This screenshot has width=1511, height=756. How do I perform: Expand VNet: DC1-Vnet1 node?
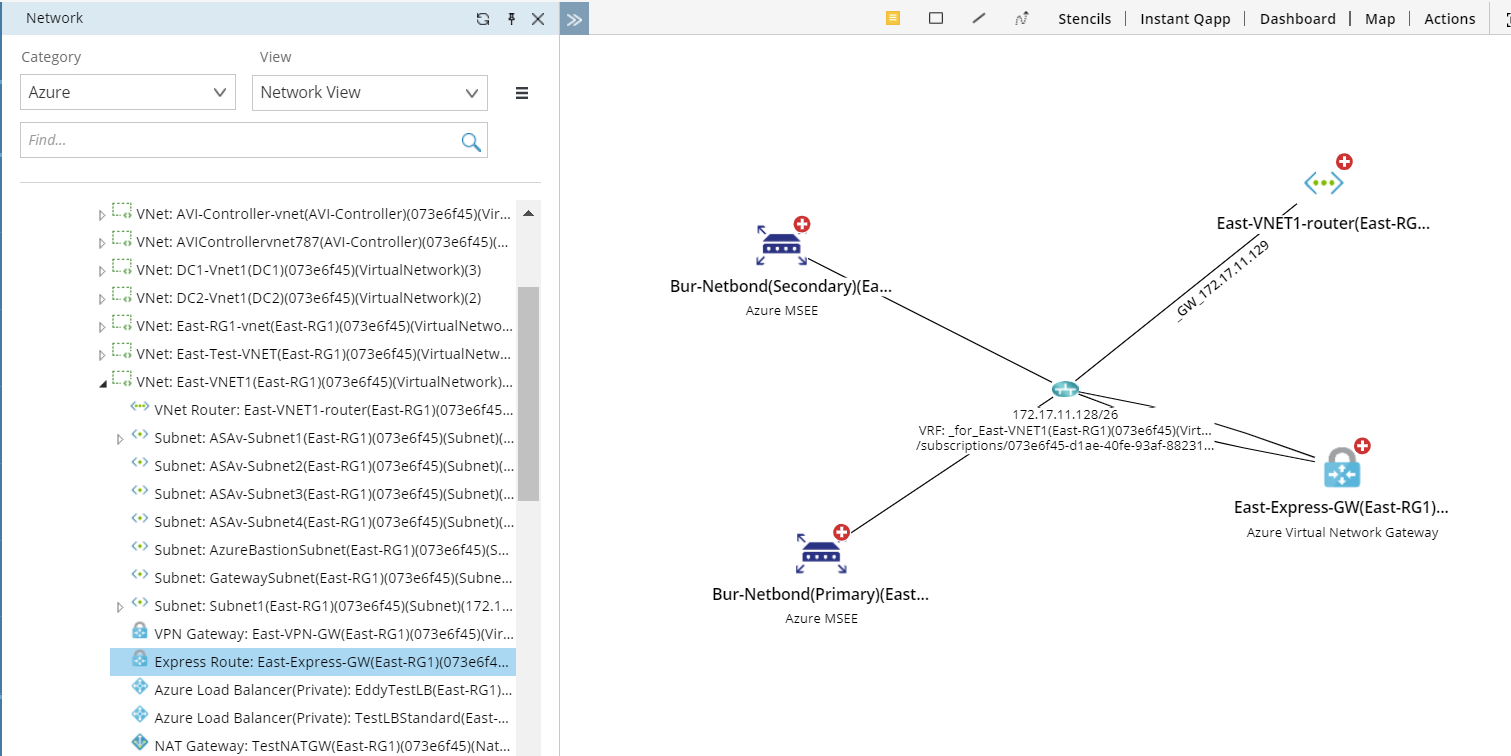click(101, 271)
